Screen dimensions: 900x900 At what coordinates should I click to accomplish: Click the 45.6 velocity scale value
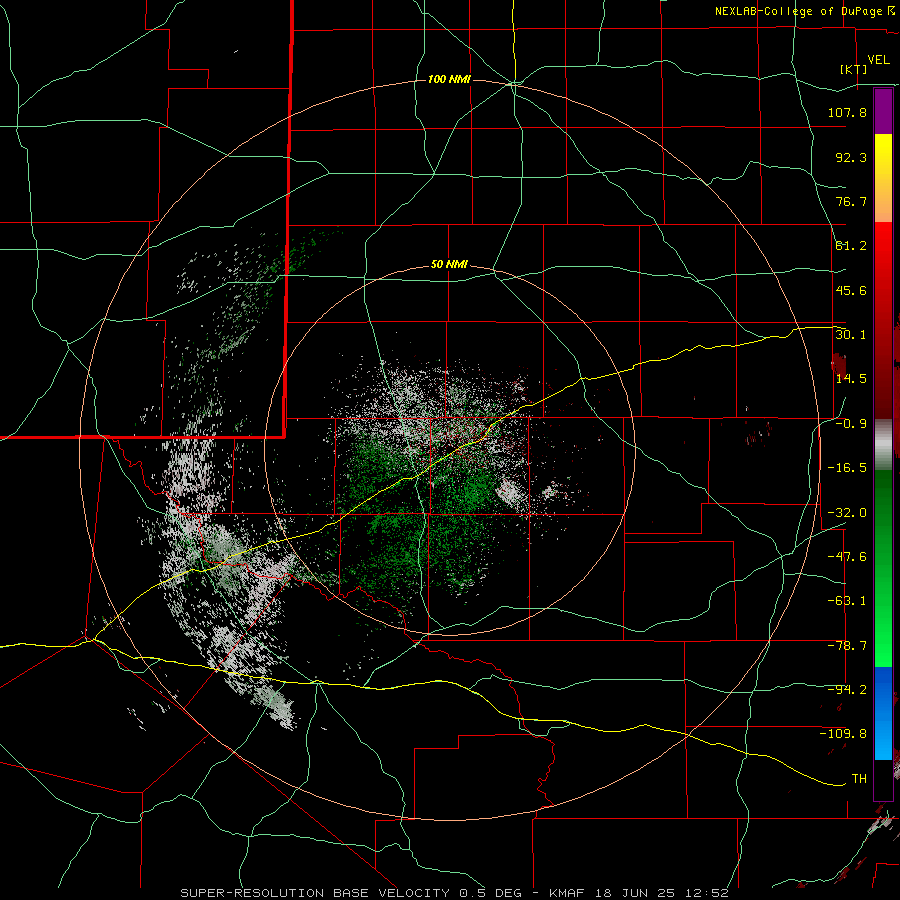click(x=851, y=290)
